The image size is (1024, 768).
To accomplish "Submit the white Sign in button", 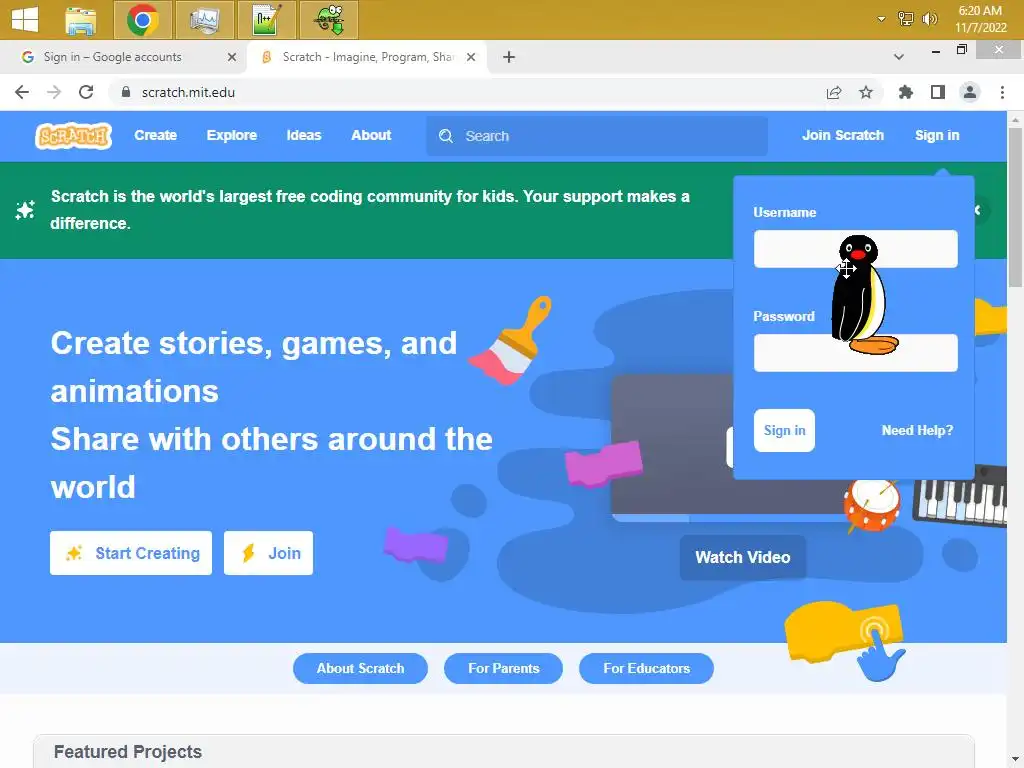I will pyautogui.click(x=784, y=430).
